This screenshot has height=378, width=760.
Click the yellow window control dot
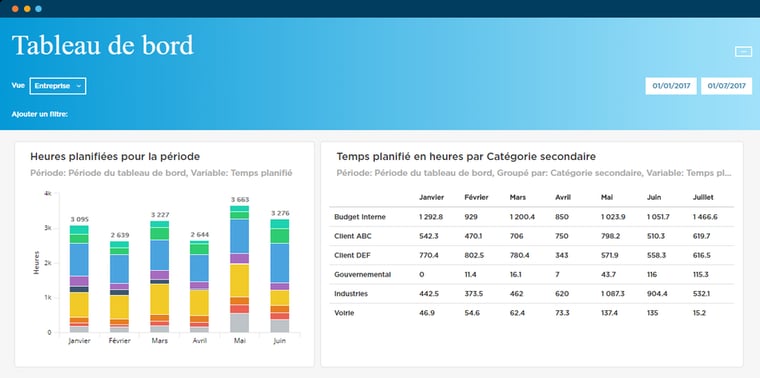[27, 9]
